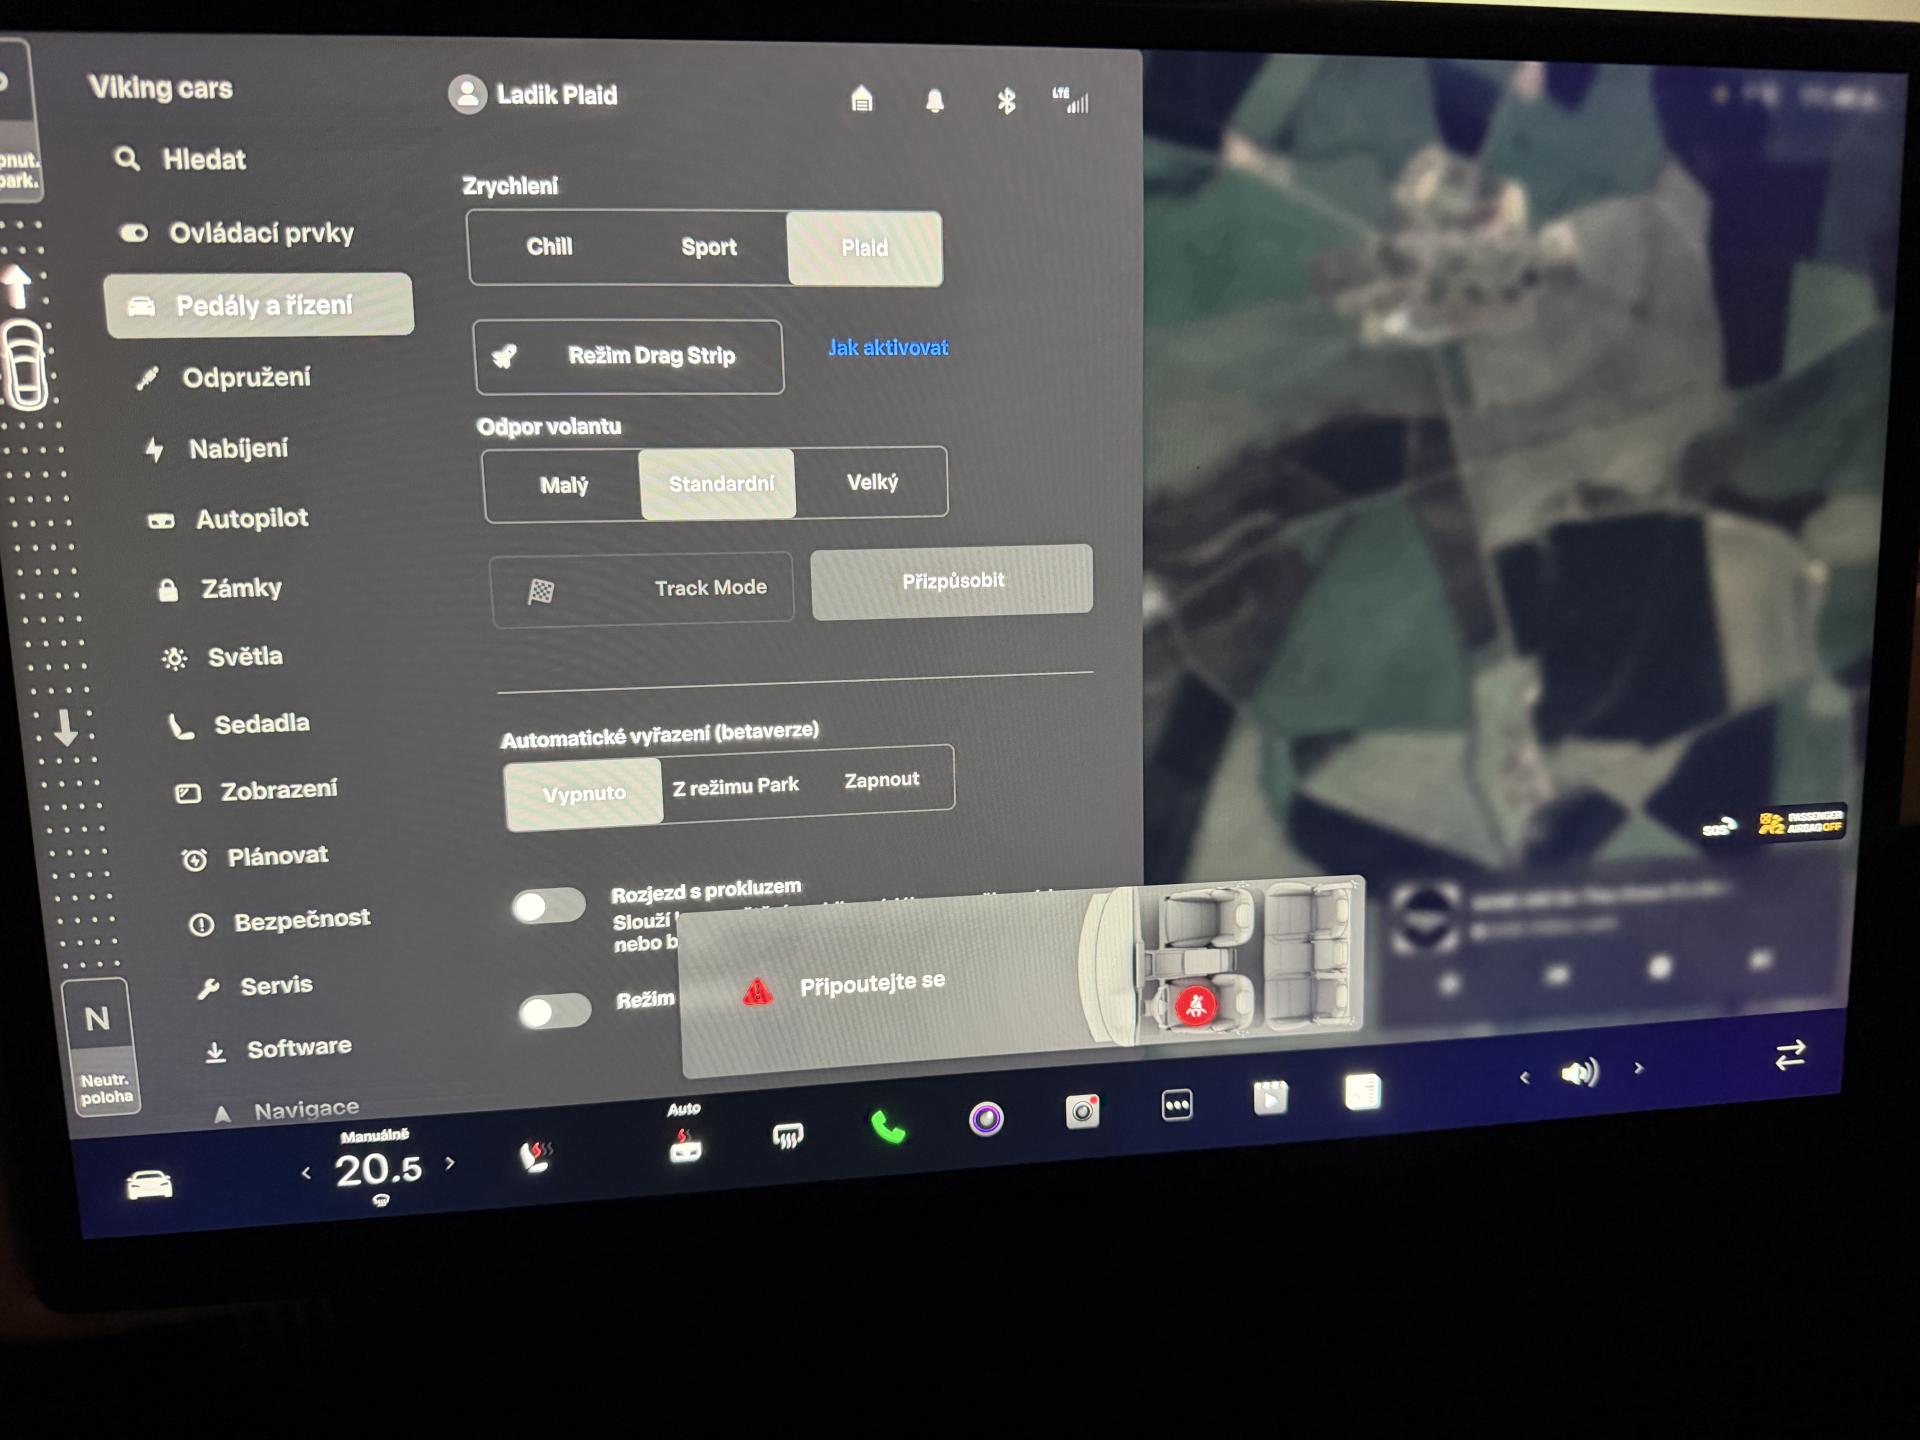Open the purple voice assistant app icon
This screenshot has width=1920, height=1440.
tap(986, 1118)
